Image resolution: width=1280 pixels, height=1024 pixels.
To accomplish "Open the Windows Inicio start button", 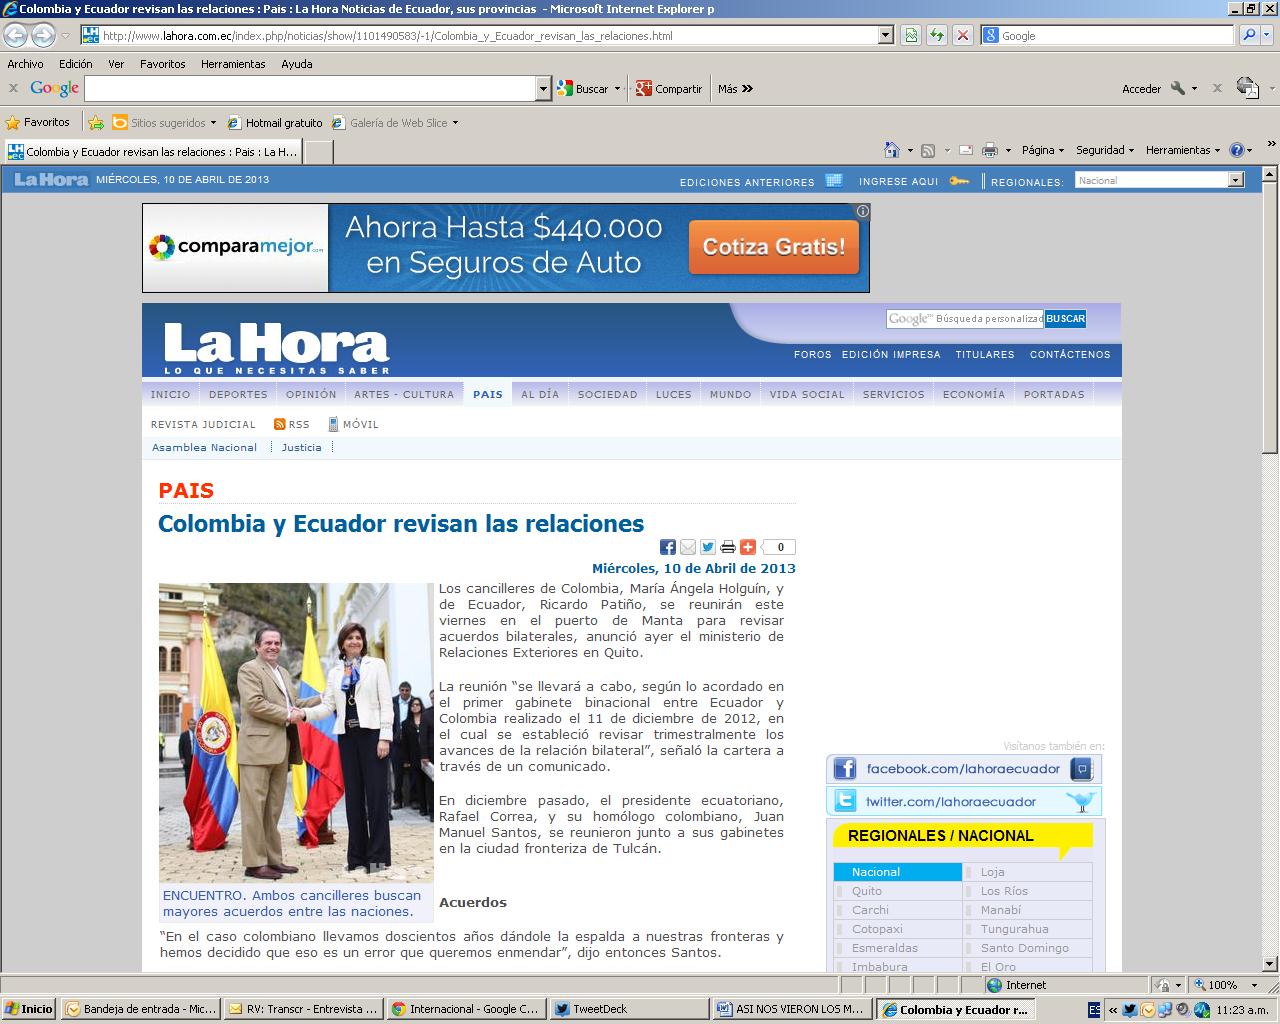I will (x=29, y=1009).
